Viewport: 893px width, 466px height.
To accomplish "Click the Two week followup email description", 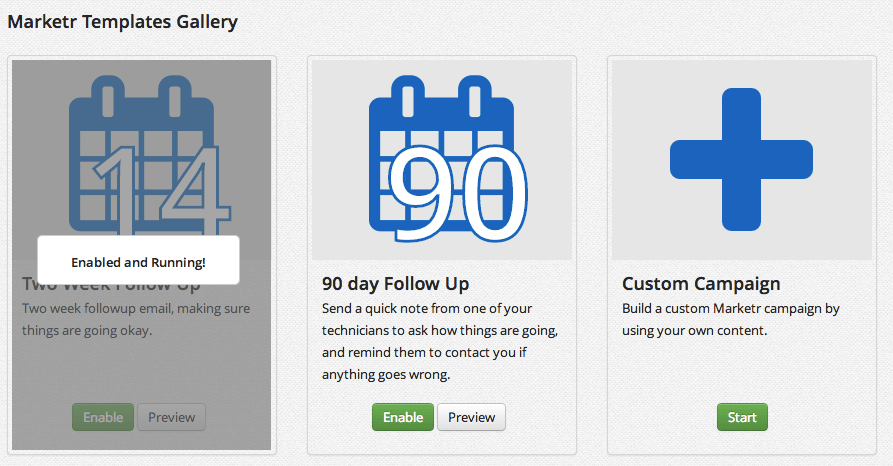I will click(136, 318).
